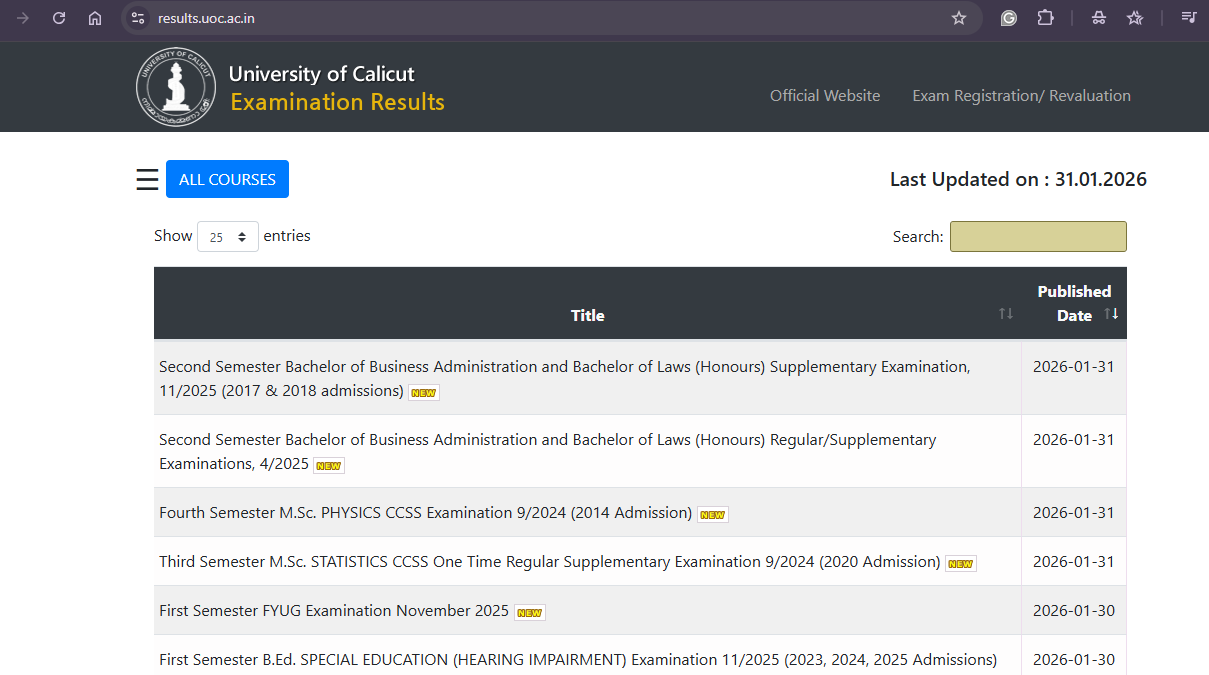Image resolution: width=1209 pixels, height=675 pixels.
Task: Click into the results Search field
Action: [1037, 237]
